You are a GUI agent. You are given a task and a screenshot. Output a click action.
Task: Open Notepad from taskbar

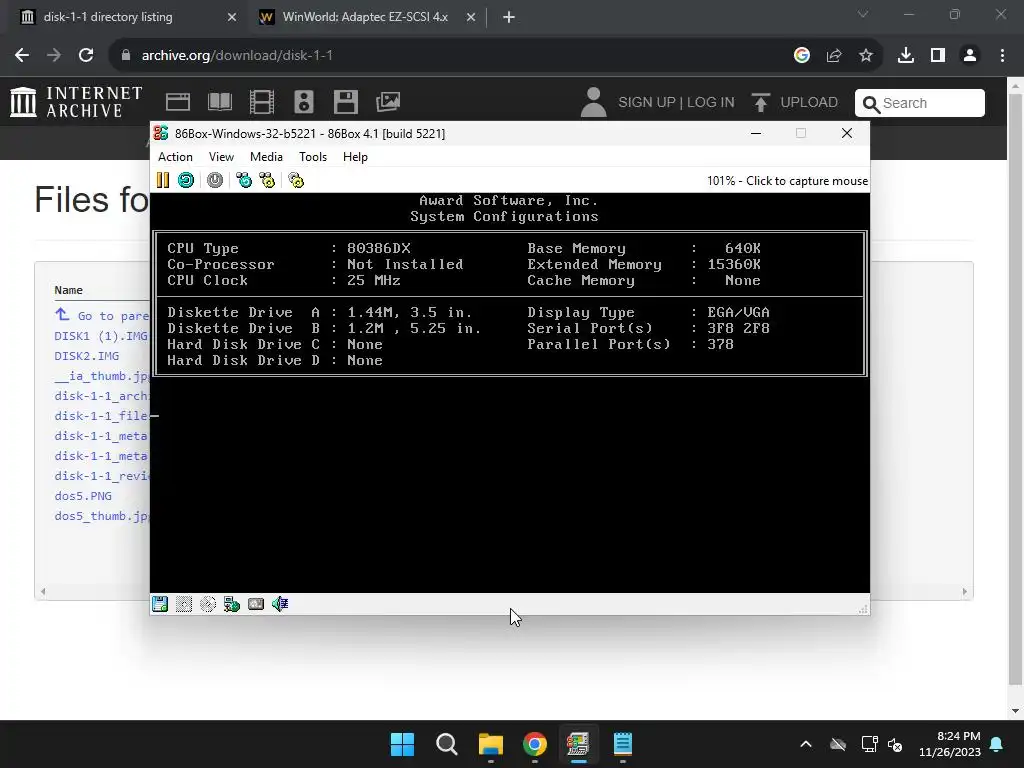tap(622, 744)
